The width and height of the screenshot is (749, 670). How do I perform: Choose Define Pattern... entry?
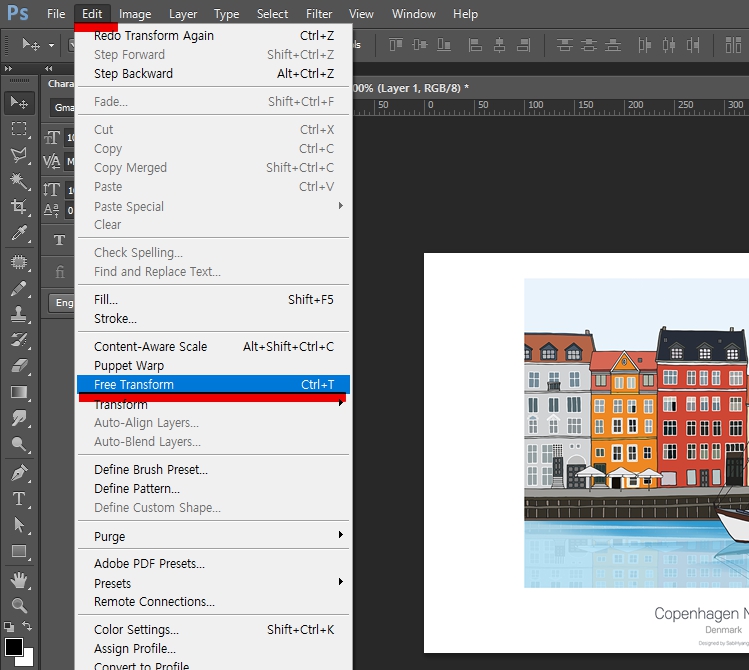[214, 489]
